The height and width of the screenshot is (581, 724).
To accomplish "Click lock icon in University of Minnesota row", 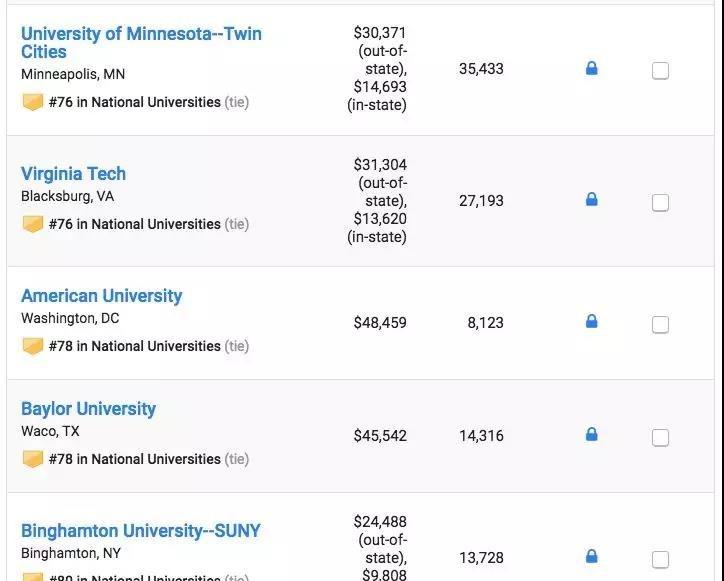I will point(591,69).
